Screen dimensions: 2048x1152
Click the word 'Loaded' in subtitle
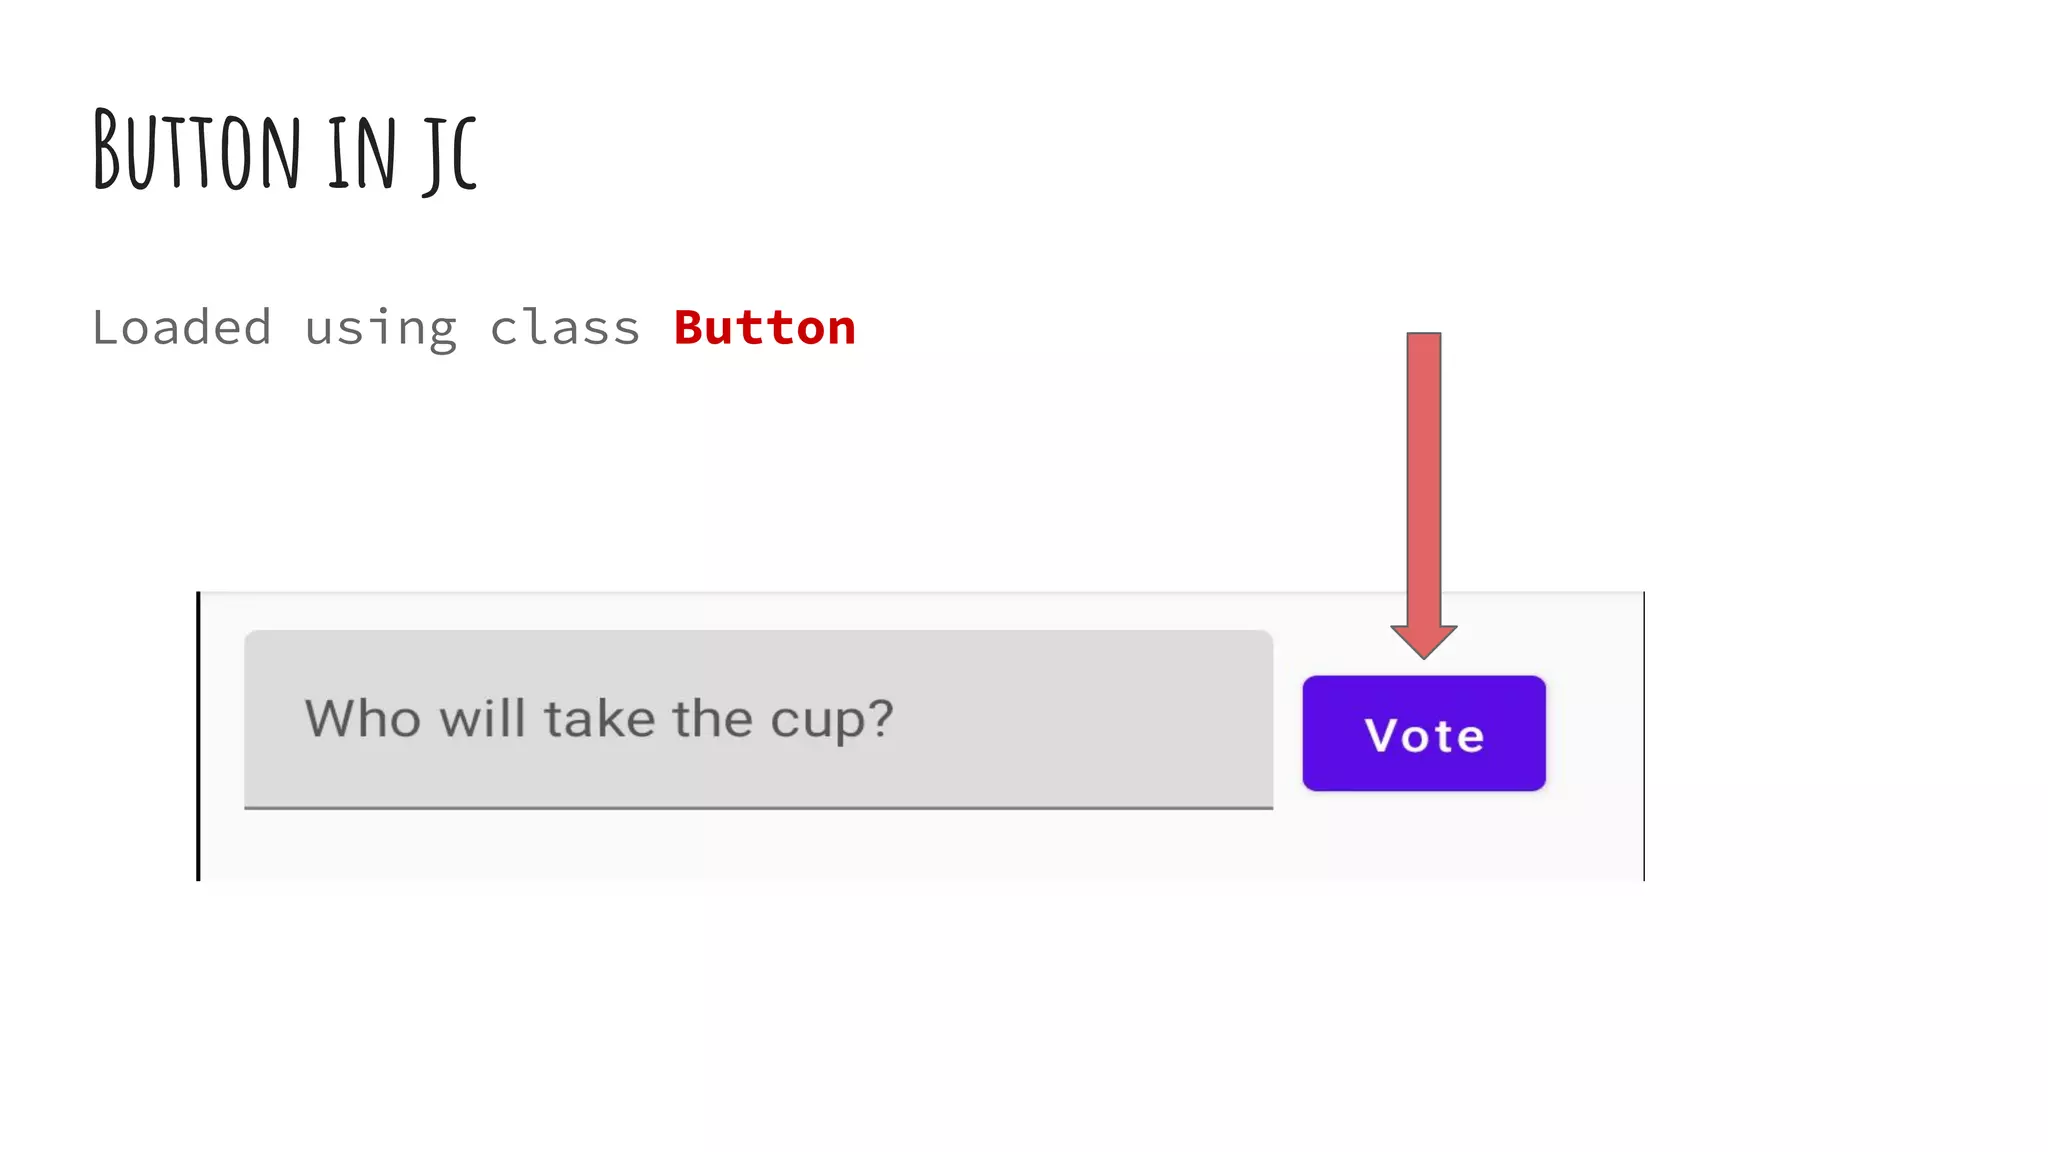click(181, 328)
